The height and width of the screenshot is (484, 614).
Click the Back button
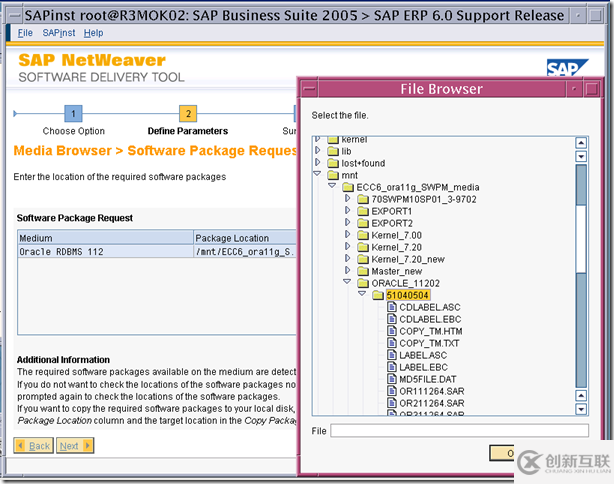34,446
